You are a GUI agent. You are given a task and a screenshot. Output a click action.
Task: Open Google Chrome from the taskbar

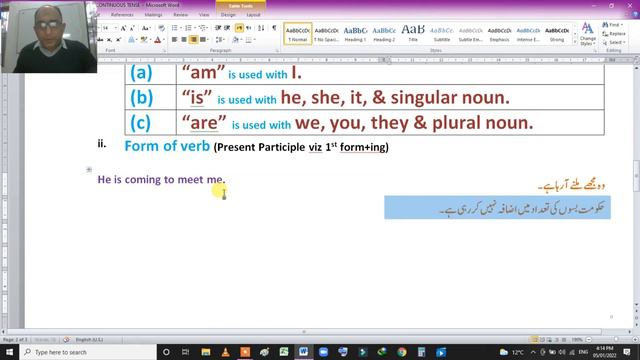(x=402, y=352)
